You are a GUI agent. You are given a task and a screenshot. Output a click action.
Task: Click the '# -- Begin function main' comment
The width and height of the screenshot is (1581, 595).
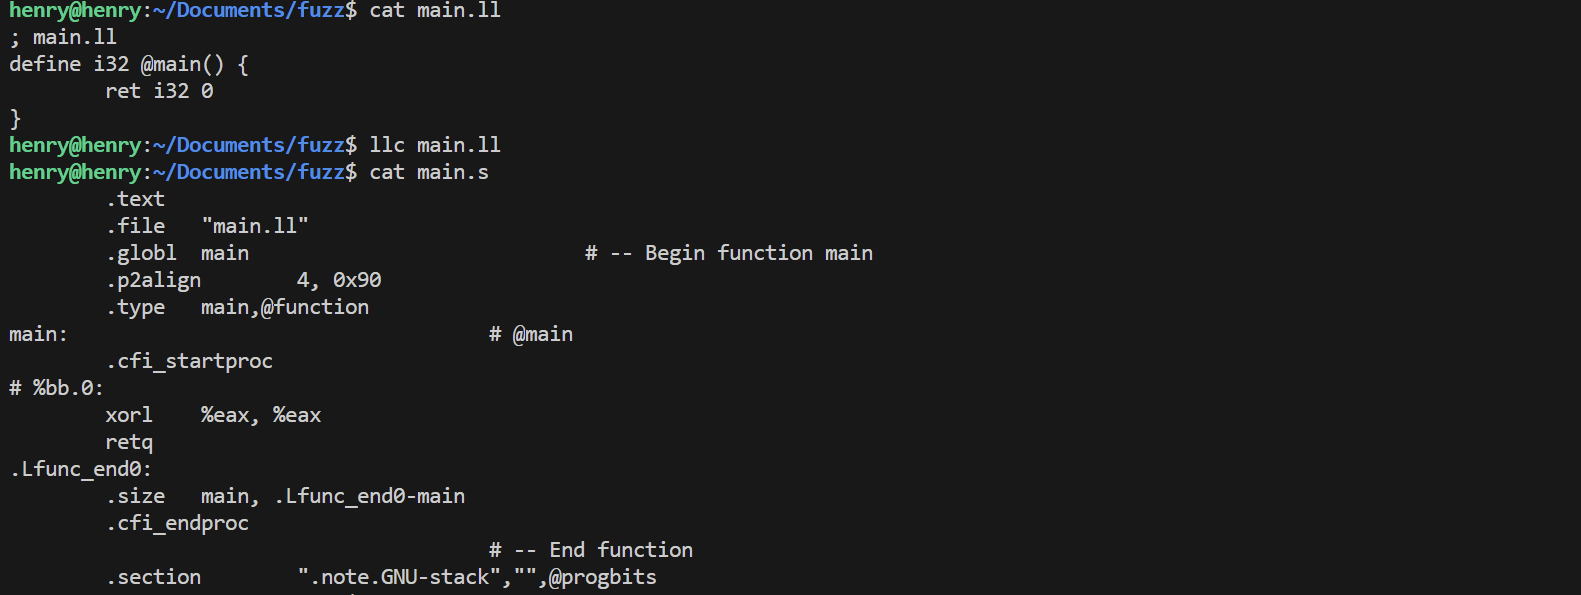(729, 254)
